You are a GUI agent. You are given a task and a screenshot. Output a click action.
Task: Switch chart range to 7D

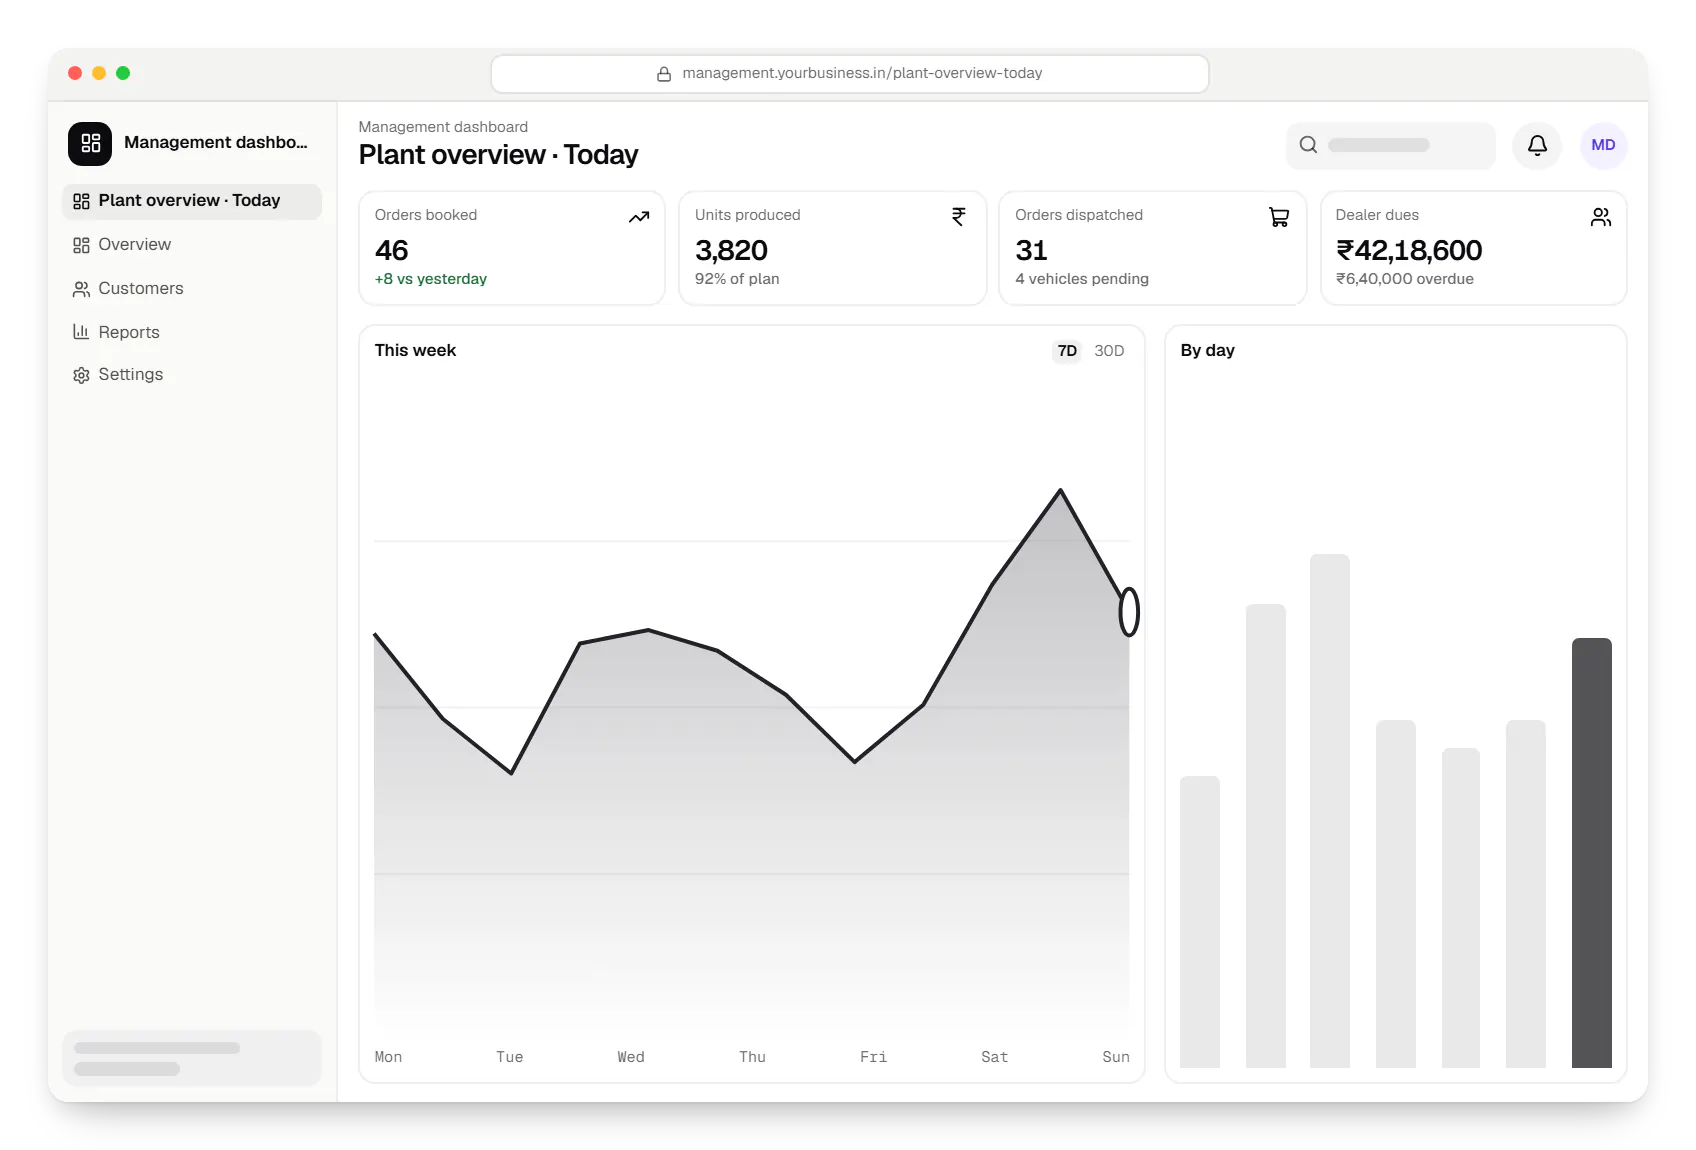[1067, 351]
